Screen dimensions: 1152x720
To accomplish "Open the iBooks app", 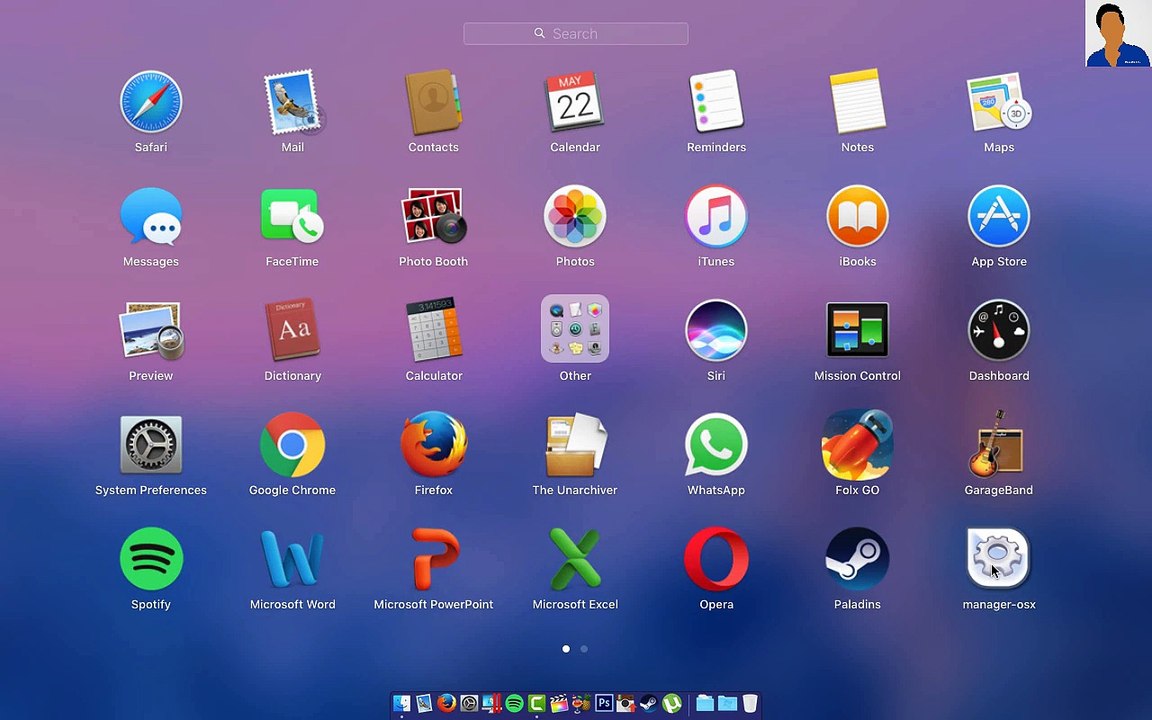I will pos(857,216).
